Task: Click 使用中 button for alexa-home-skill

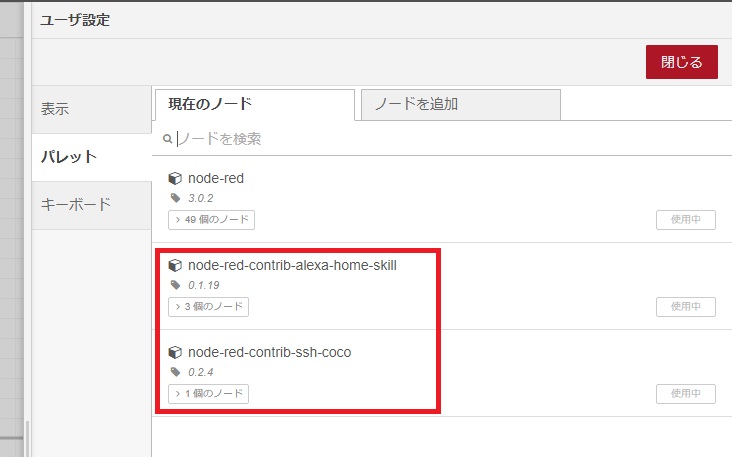Action: pyautogui.click(x=686, y=307)
